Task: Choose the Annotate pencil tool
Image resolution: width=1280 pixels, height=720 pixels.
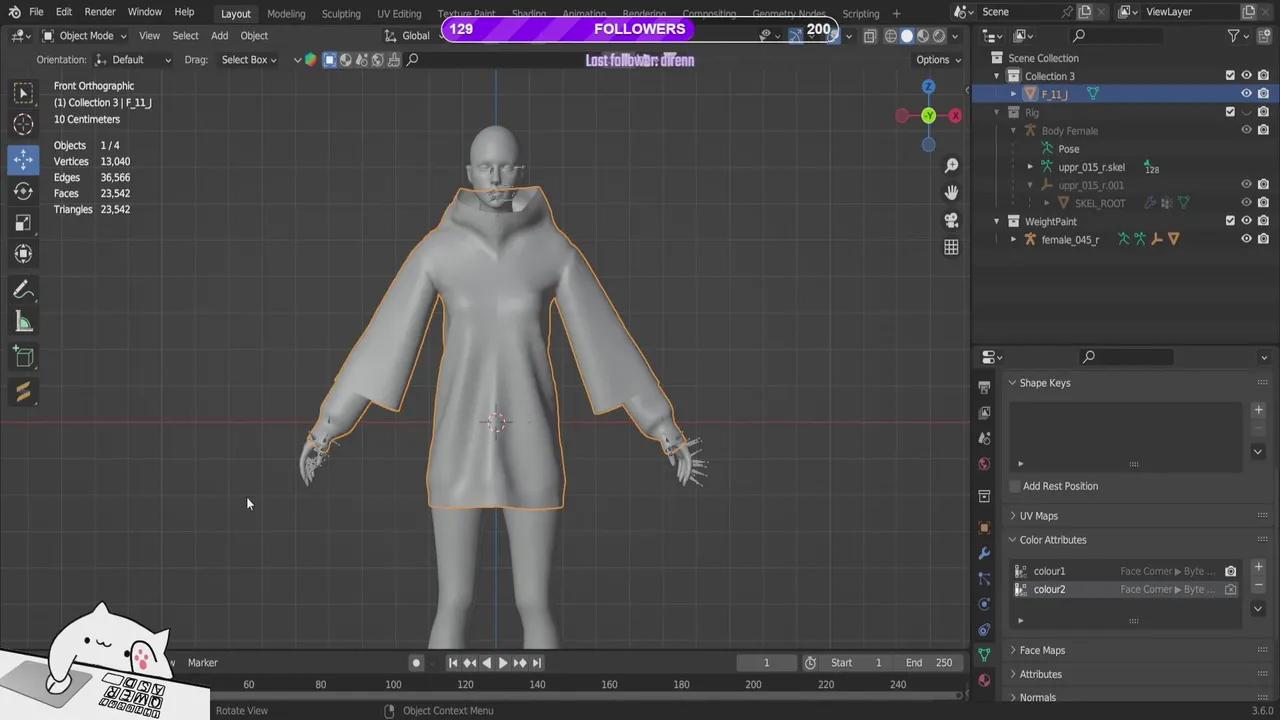Action: pos(23,290)
